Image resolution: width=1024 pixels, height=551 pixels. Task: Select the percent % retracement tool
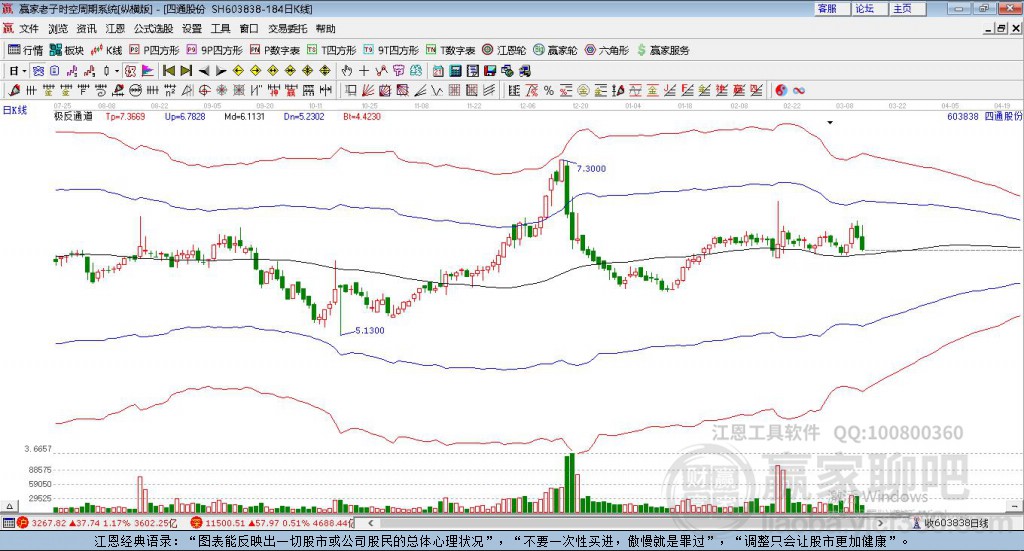[549, 90]
